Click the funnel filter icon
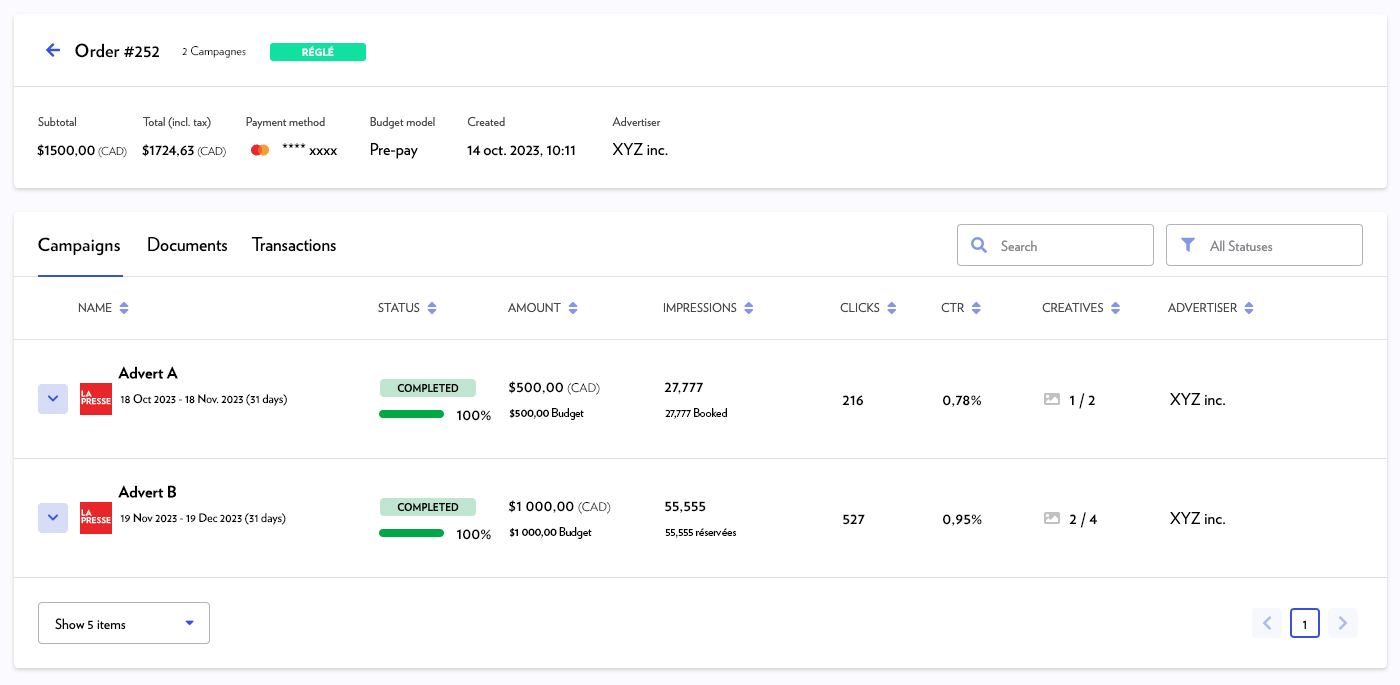1400x685 pixels. tap(1188, 245)
